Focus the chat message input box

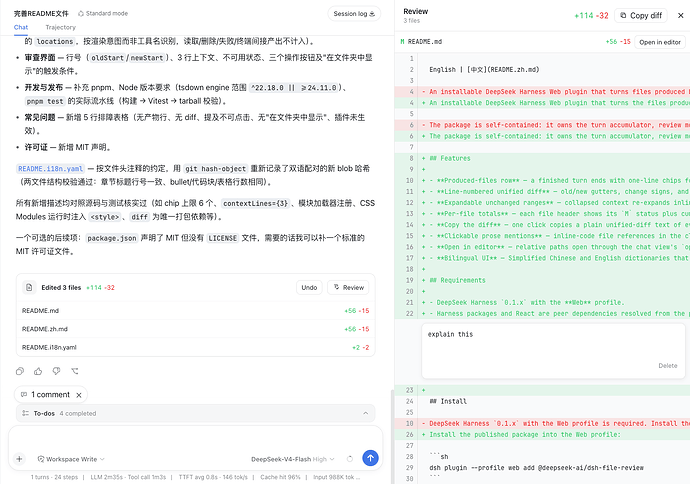(195, 438)
